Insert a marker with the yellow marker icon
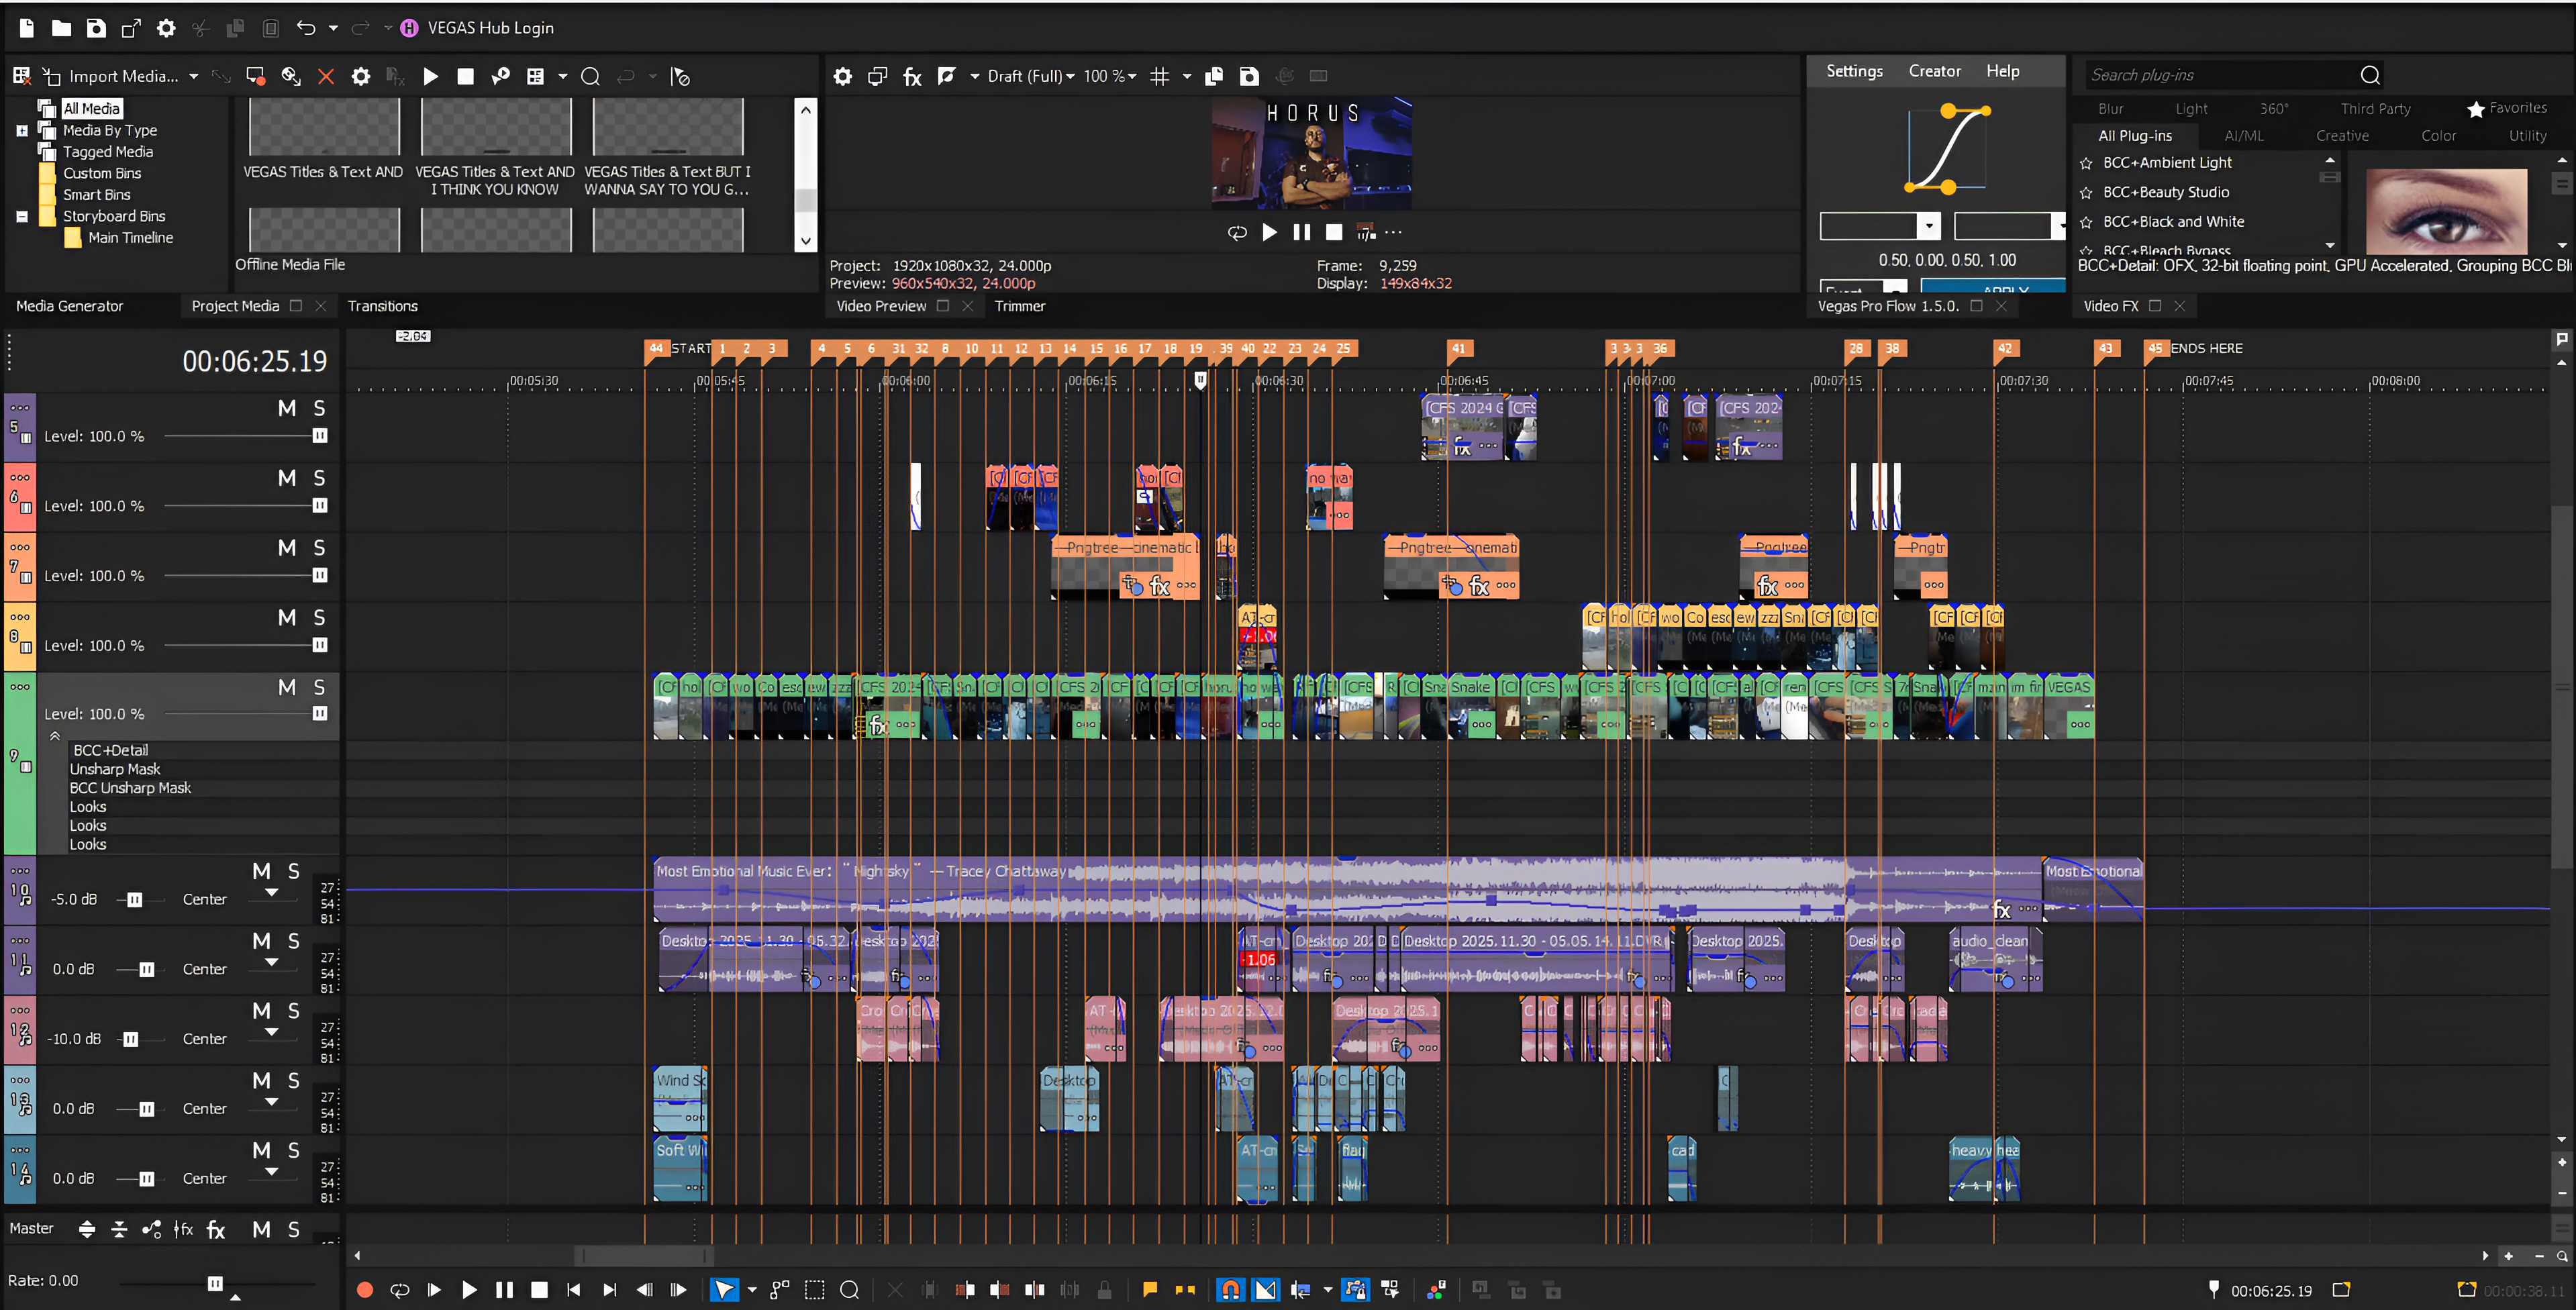This screenshot has width=2576, height=1310. (x=1150, y=1290)
